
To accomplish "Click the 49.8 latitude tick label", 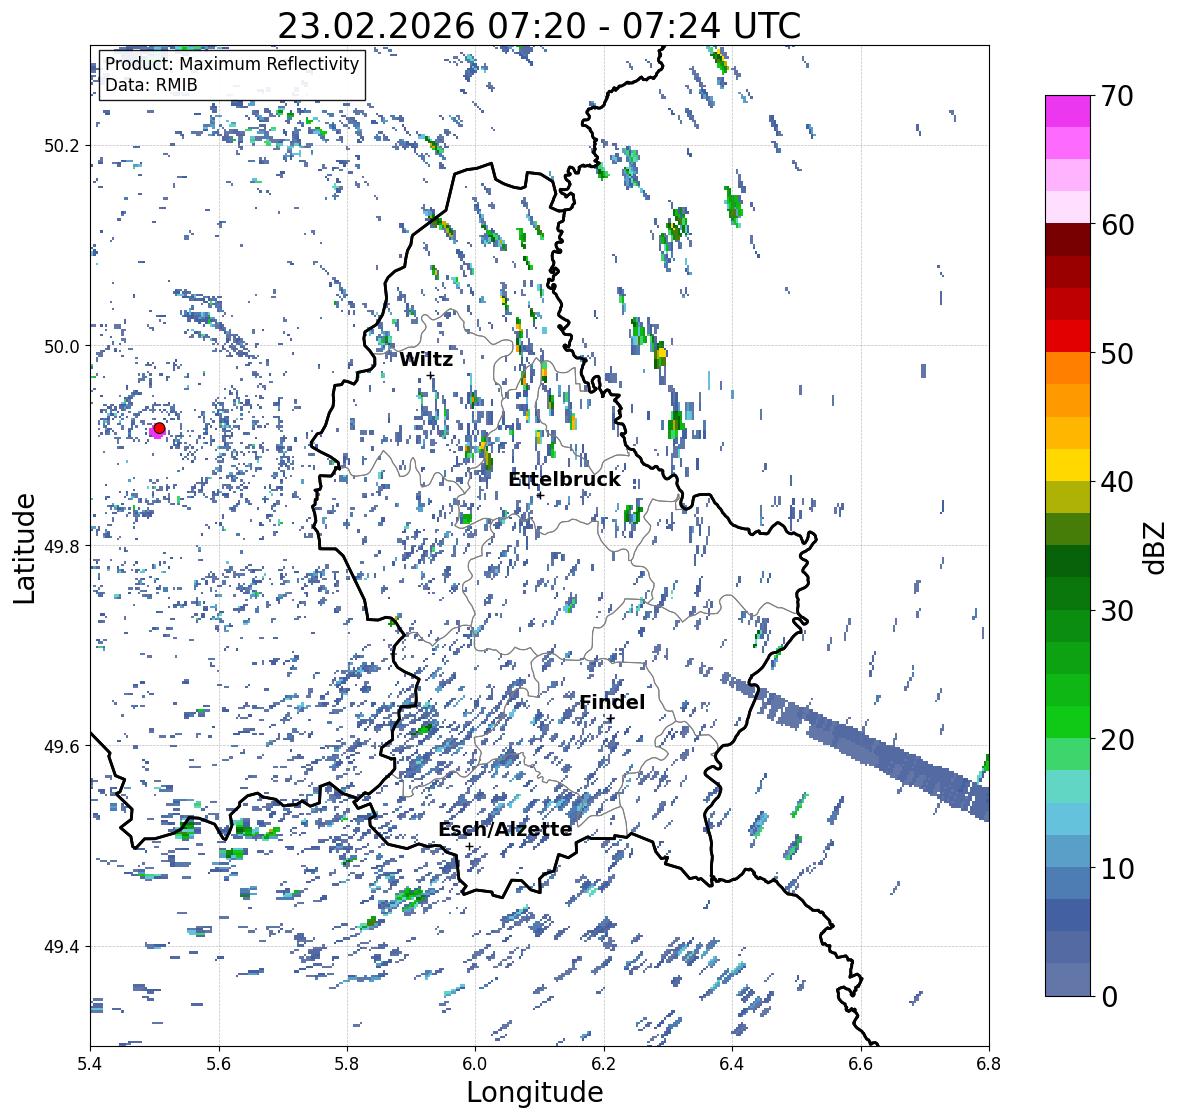I will (62, 546).
